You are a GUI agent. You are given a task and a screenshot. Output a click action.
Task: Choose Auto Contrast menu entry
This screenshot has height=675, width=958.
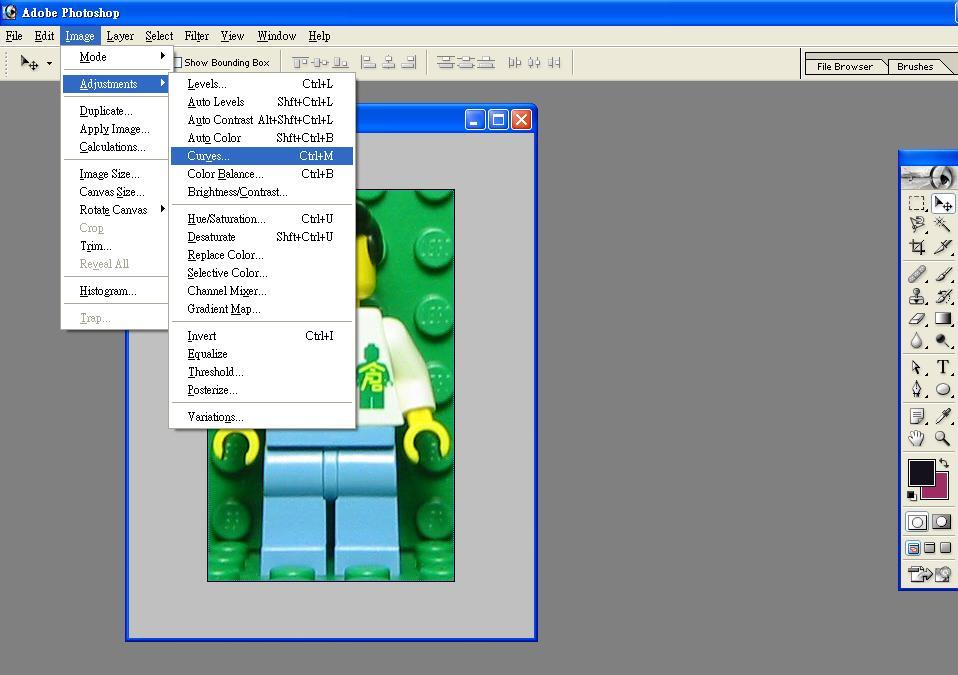261,120
